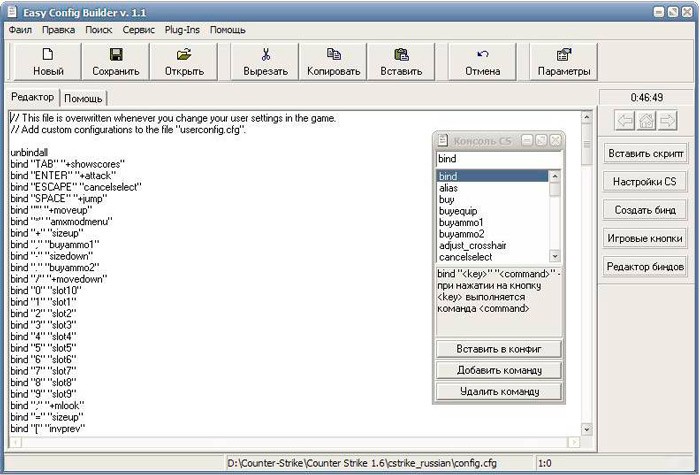This screenshot has height=475, width=700.
Task: Click the editor horizontal scroll left arrow
Action: point(15,442)
